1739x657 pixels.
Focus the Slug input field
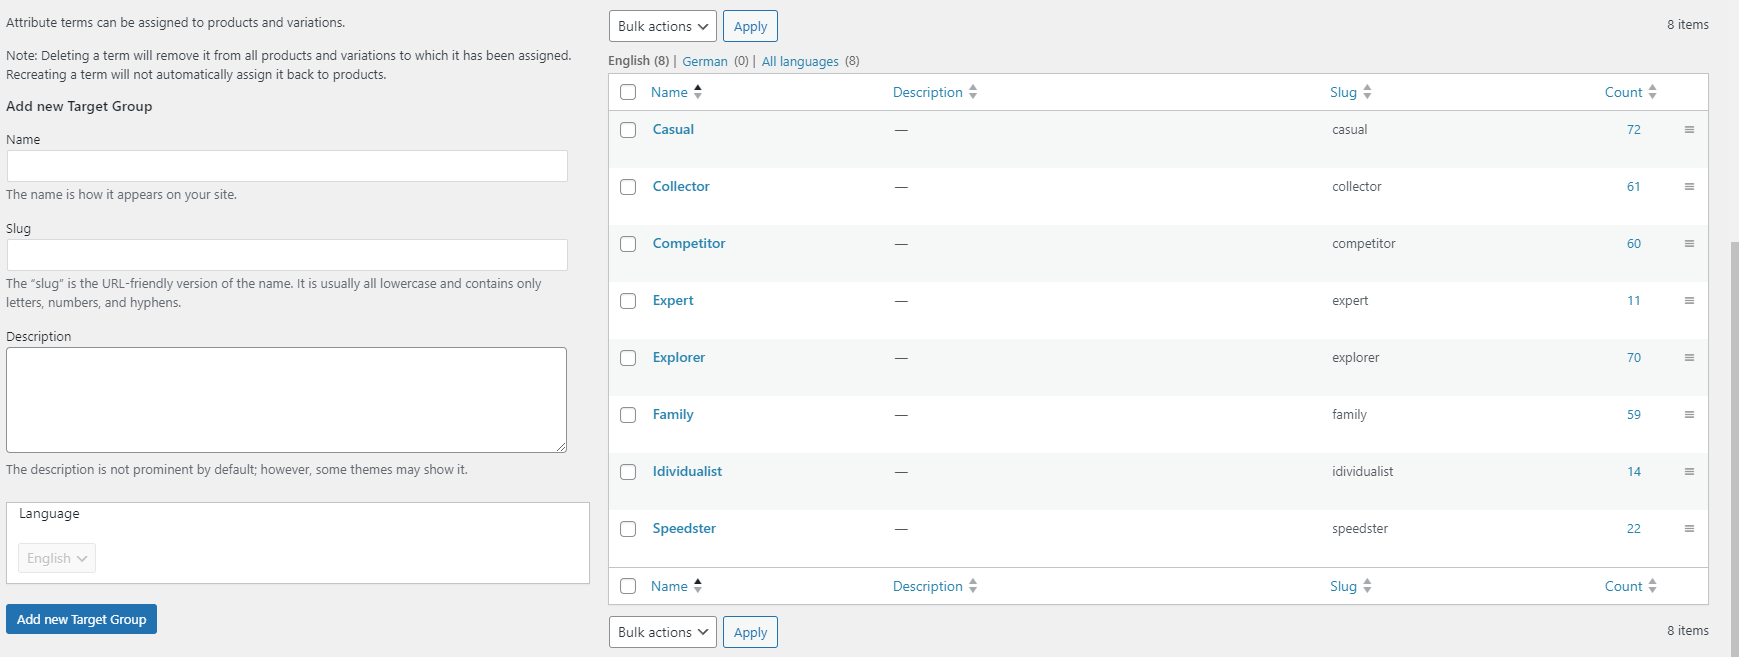point(287,255)
